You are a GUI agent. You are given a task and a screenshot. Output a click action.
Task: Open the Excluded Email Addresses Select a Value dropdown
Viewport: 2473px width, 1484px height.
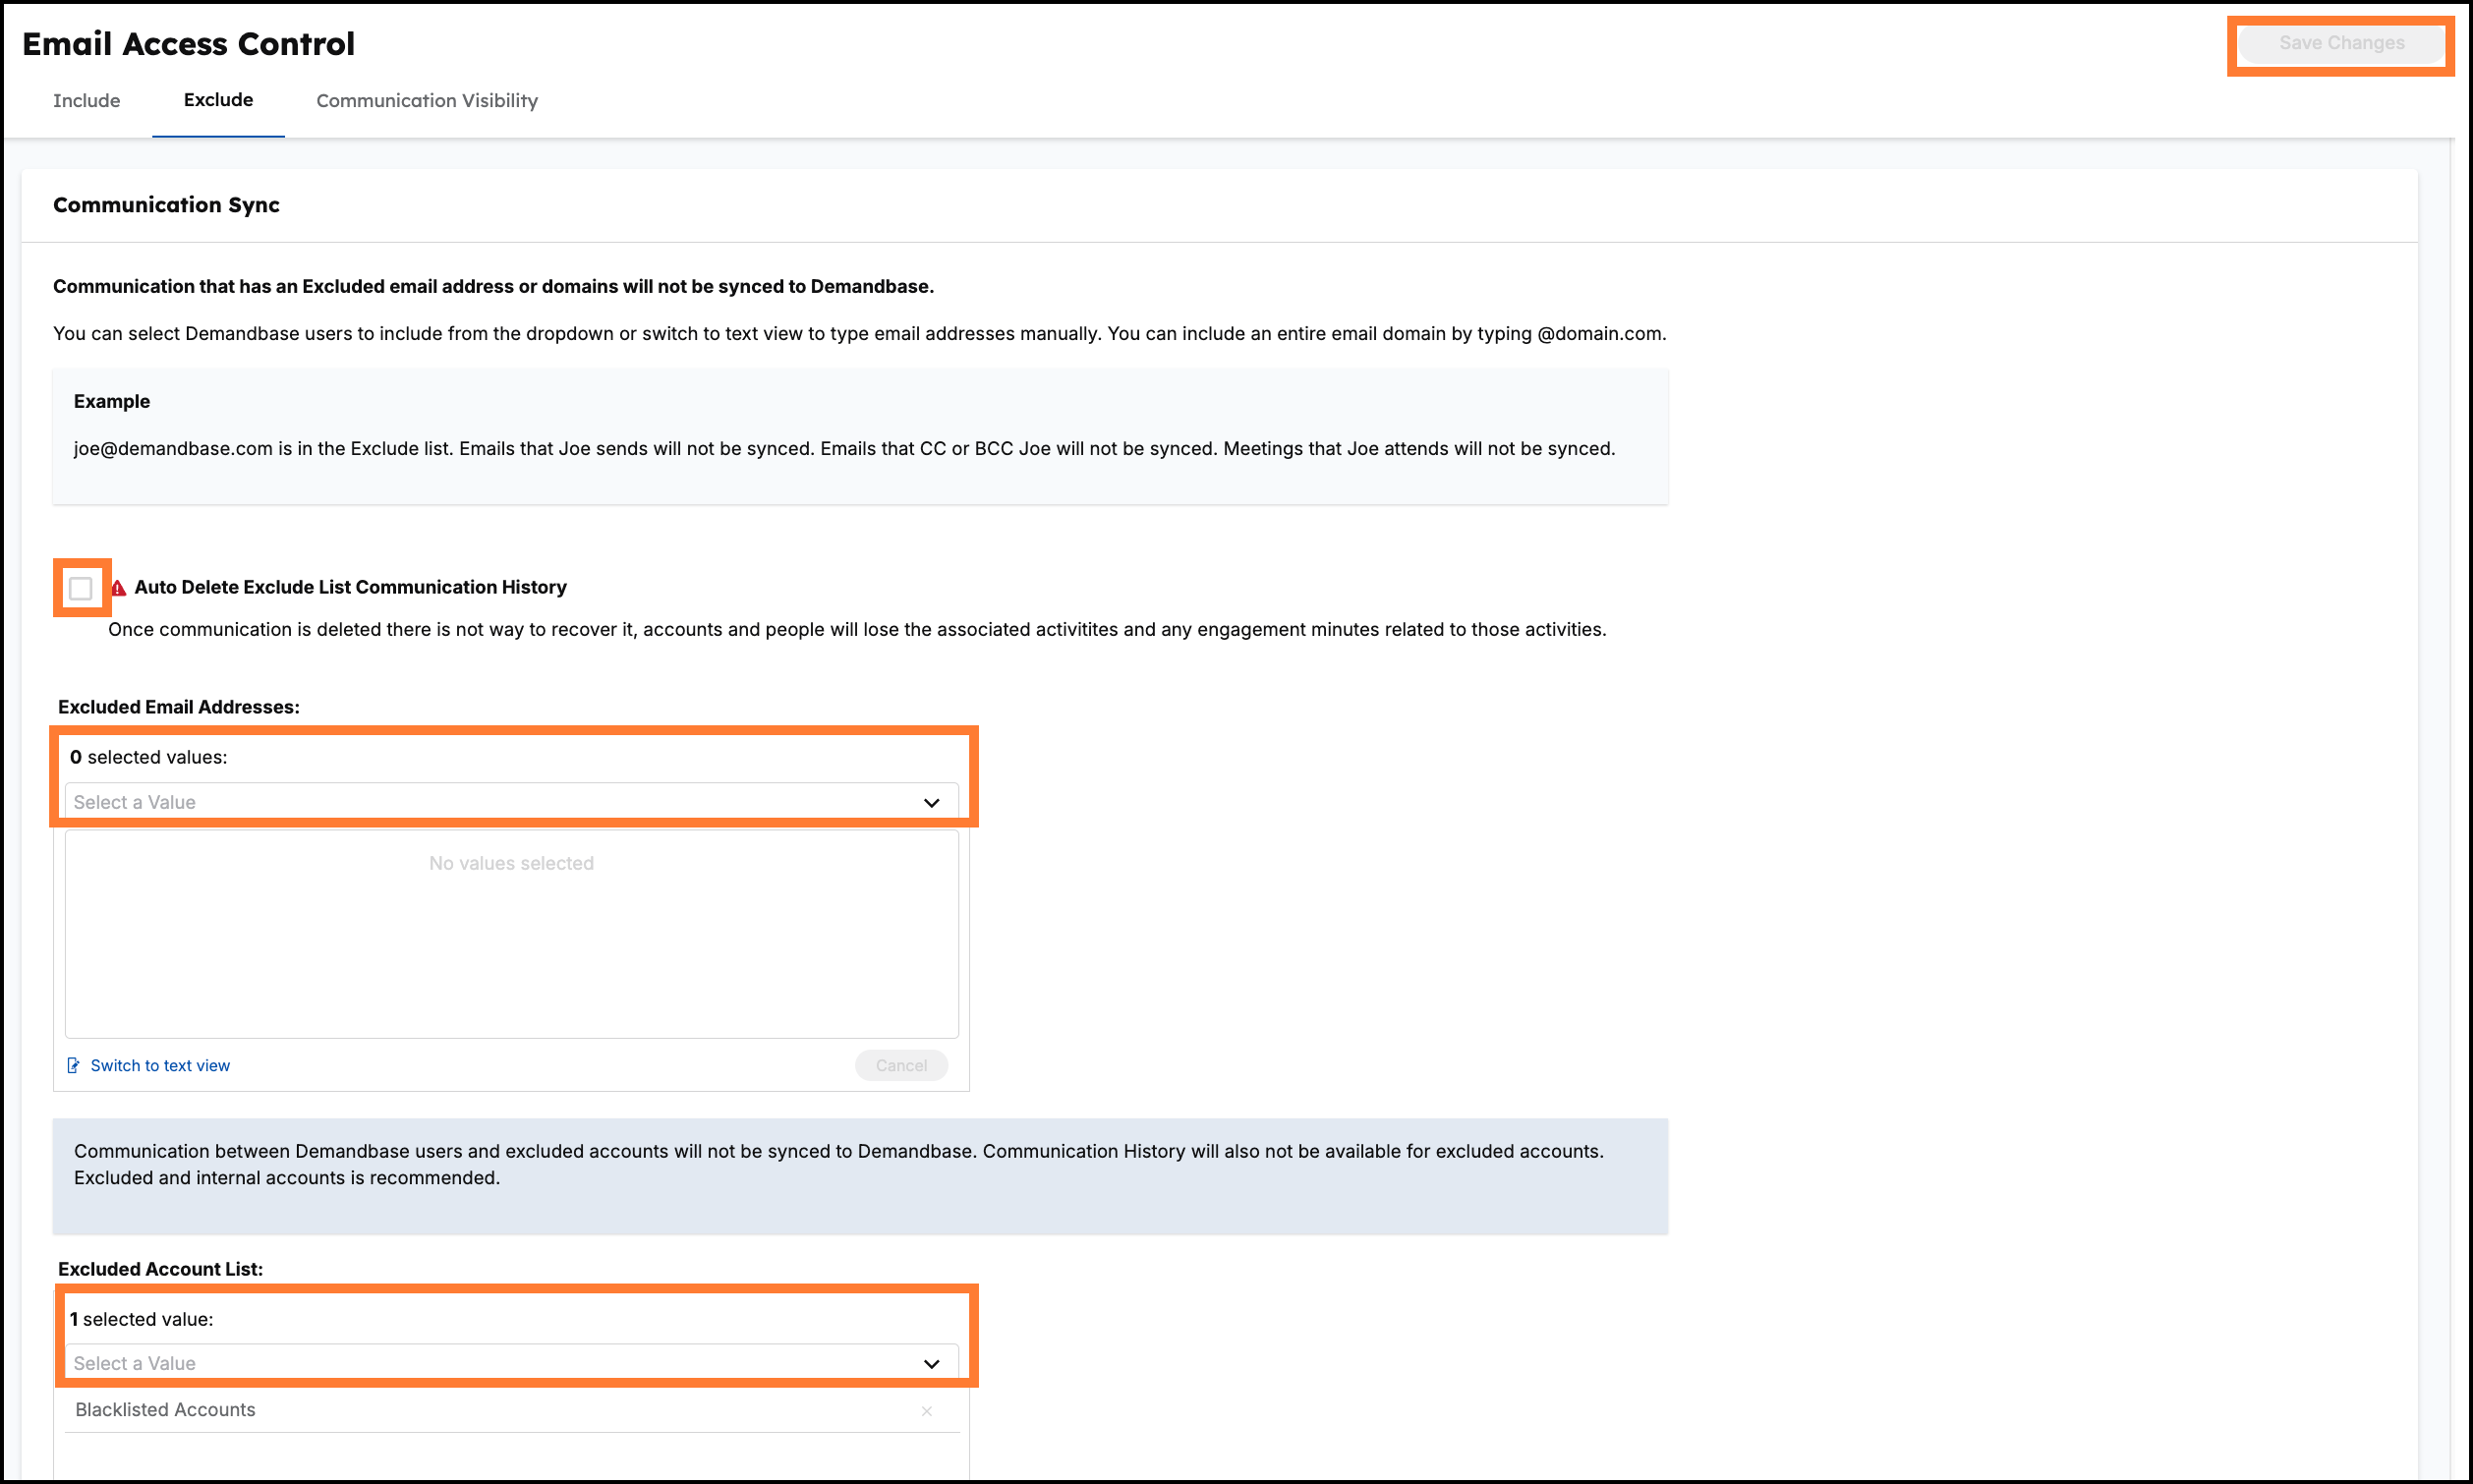511,802
